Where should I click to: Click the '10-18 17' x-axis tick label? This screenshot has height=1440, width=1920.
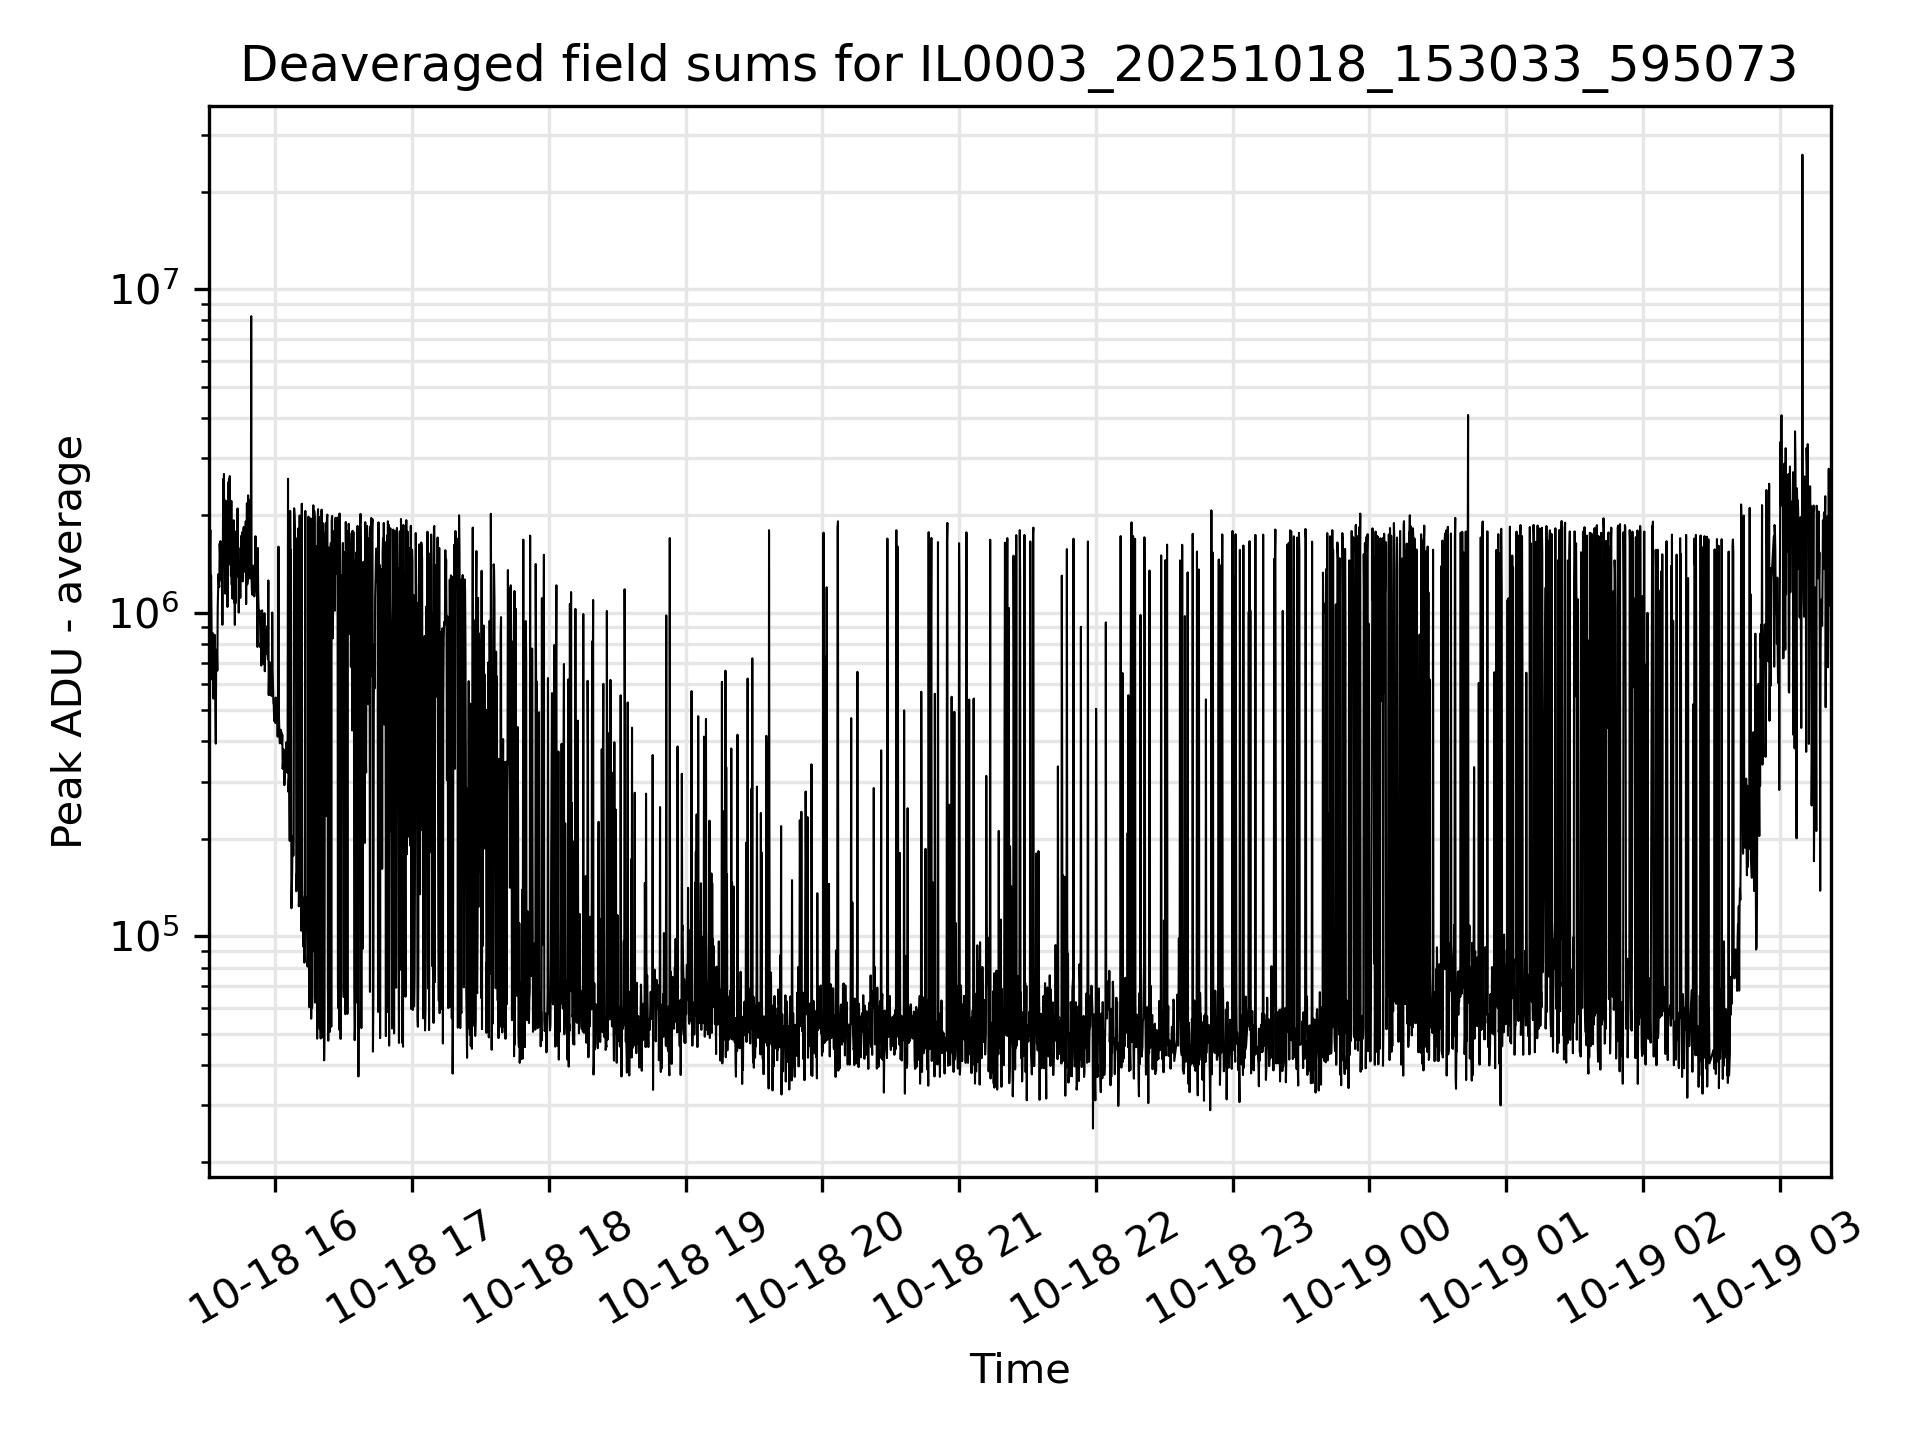[x=411, y=1268]
